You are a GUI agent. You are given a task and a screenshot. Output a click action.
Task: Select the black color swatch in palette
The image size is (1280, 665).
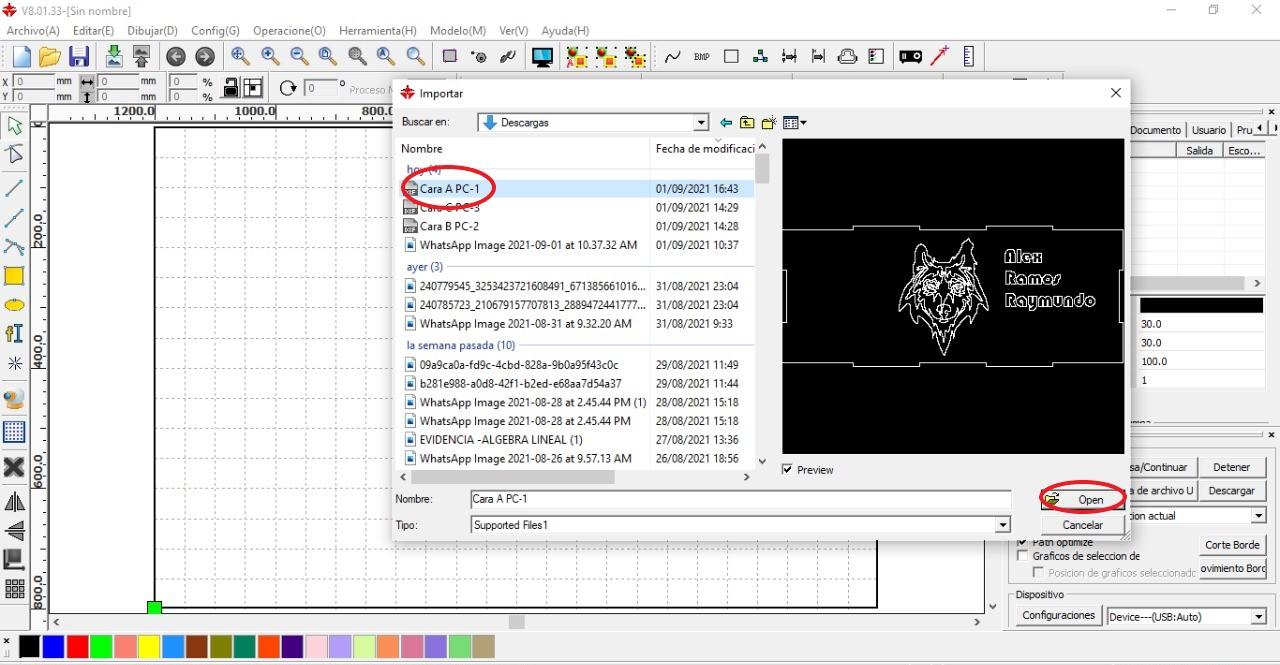click(30, 647)
